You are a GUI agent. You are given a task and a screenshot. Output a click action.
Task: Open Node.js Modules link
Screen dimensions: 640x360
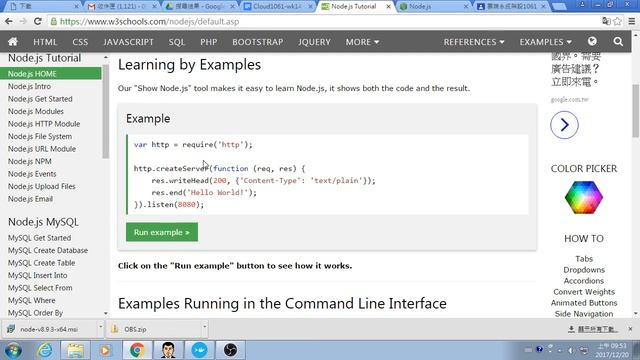36,111
